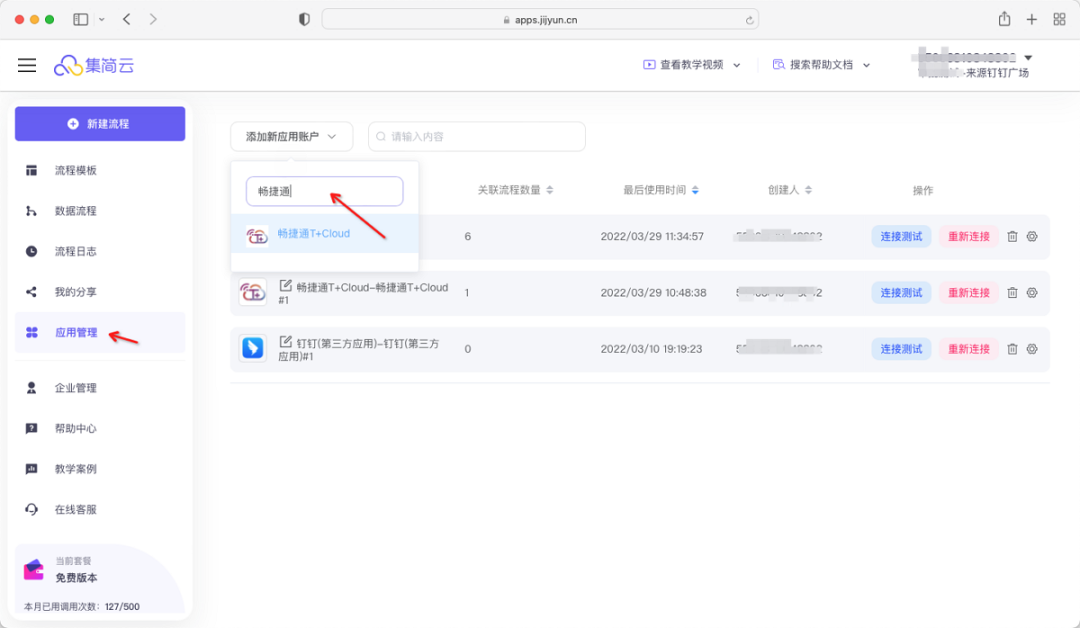Screen dimensions: 1080x628
Task: Click the 钉钉 app icon
Action: 253,348
